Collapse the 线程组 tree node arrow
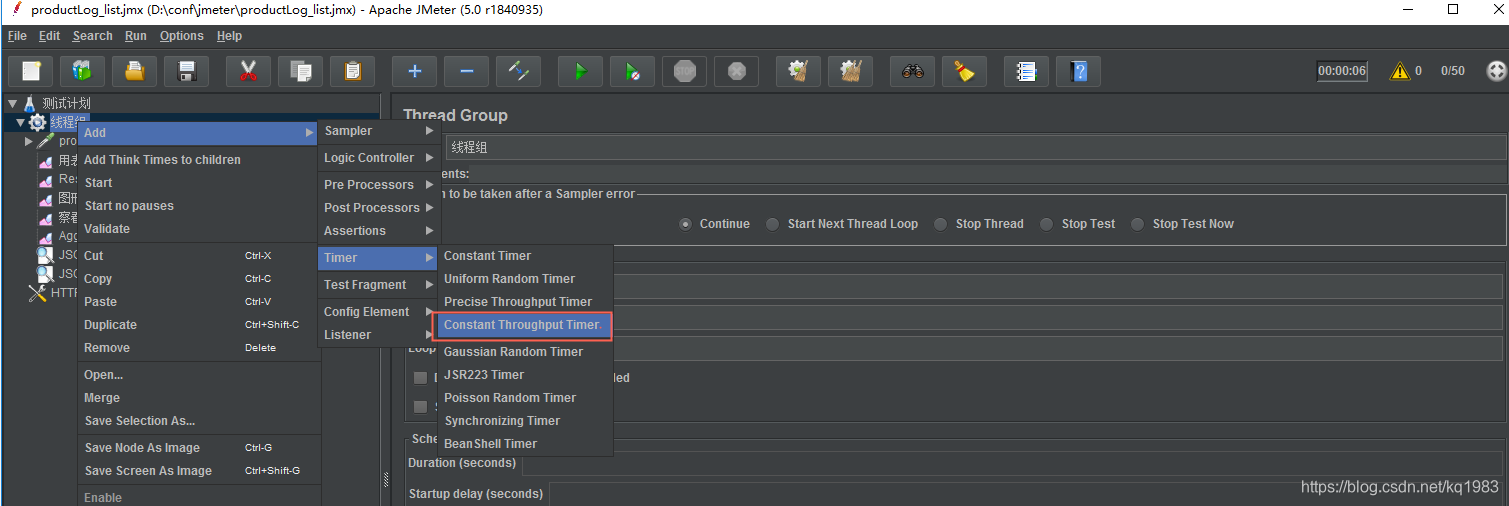This screenshot has height=506, width=1509. [x=20, y=122]
